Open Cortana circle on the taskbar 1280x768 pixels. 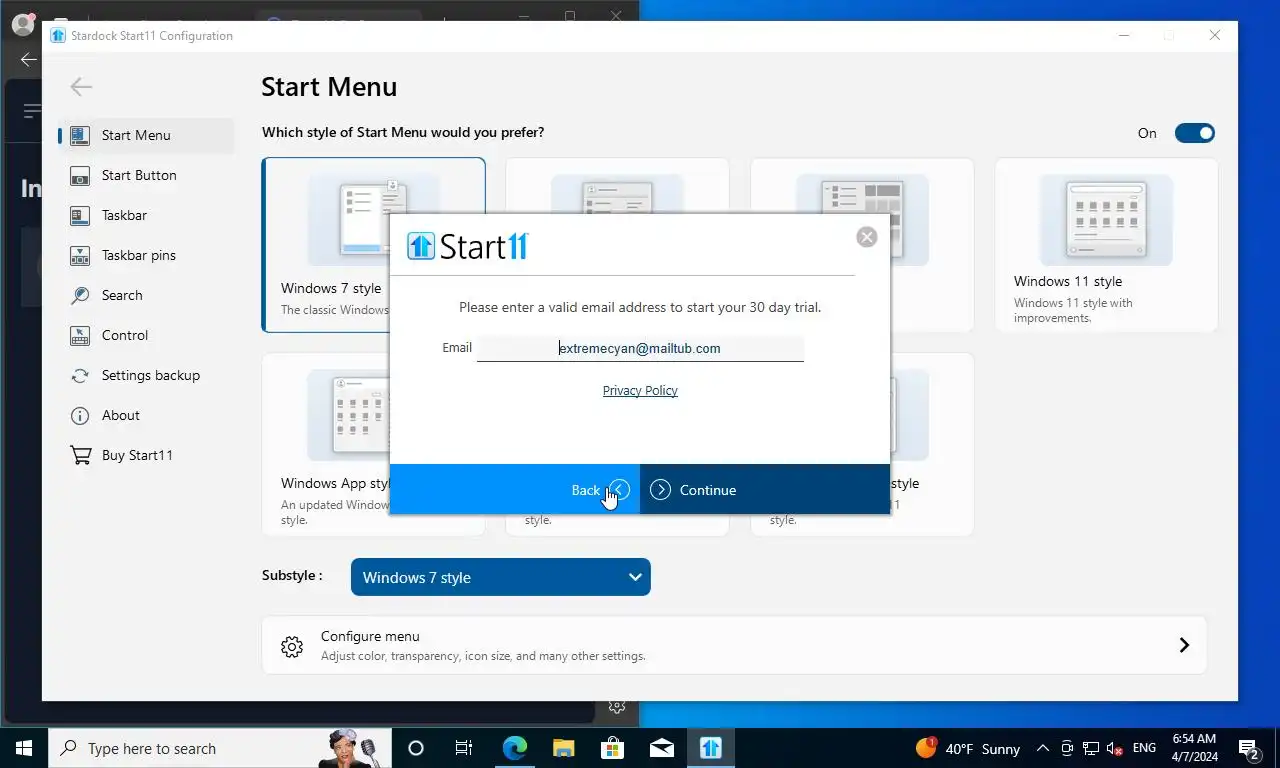(x=416, y=748)
